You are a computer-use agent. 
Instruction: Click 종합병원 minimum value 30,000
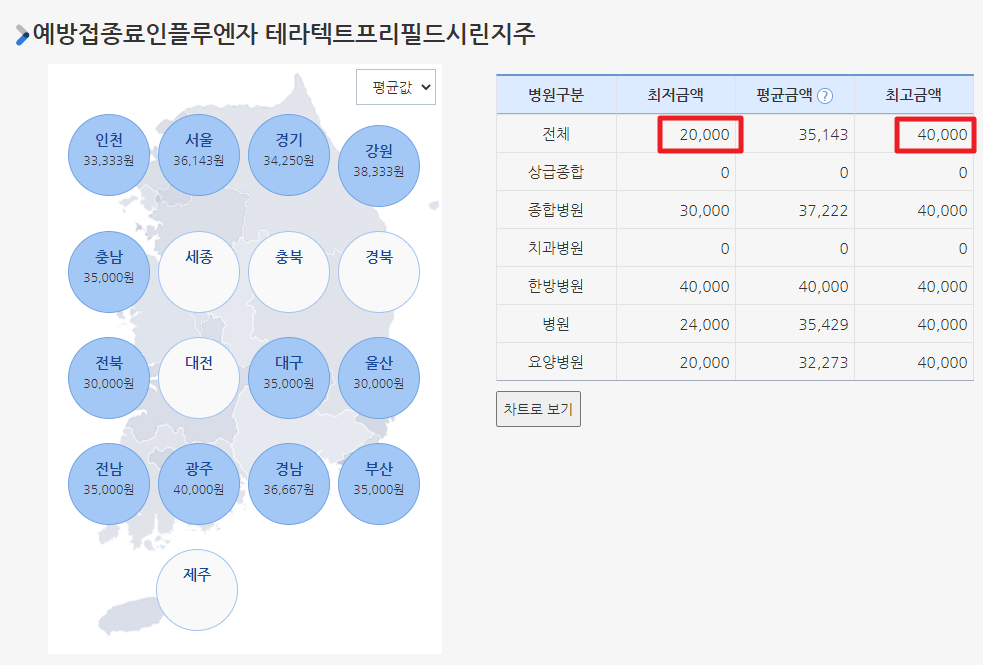tap(704, 211)
